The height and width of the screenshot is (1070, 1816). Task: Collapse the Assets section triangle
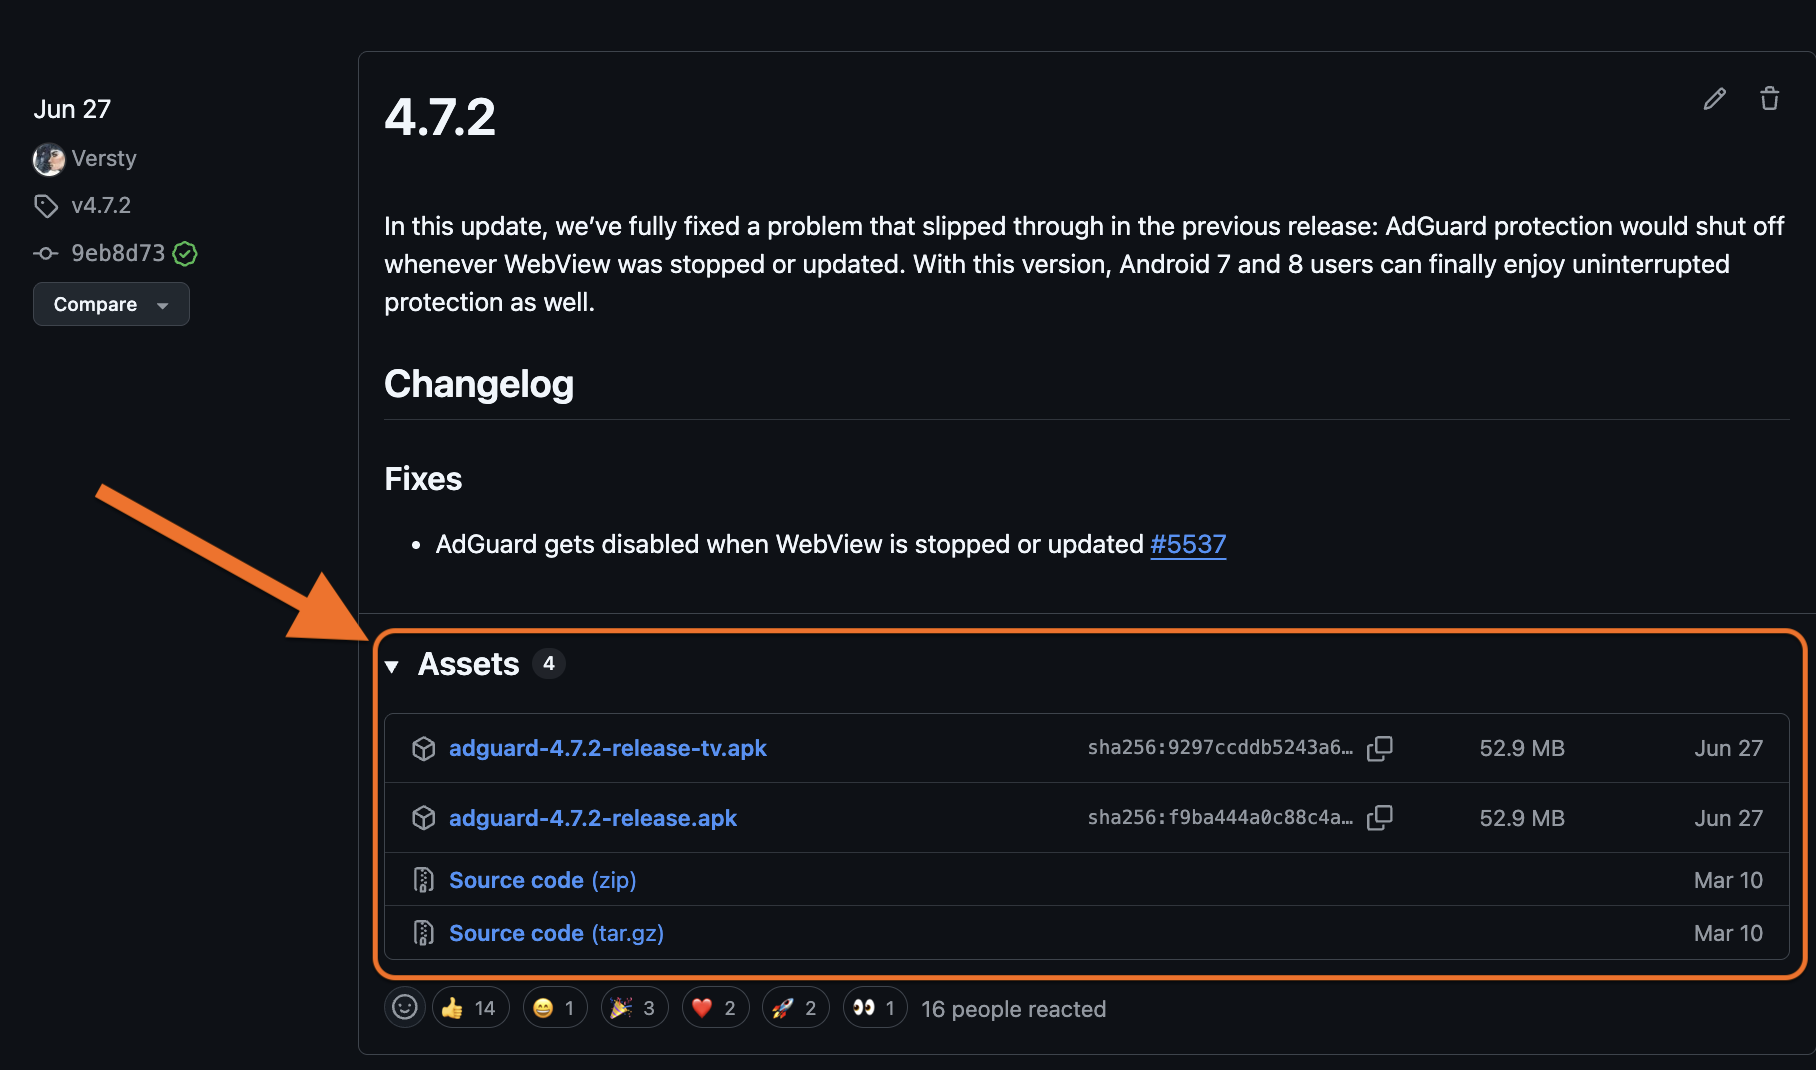point(392,666)
